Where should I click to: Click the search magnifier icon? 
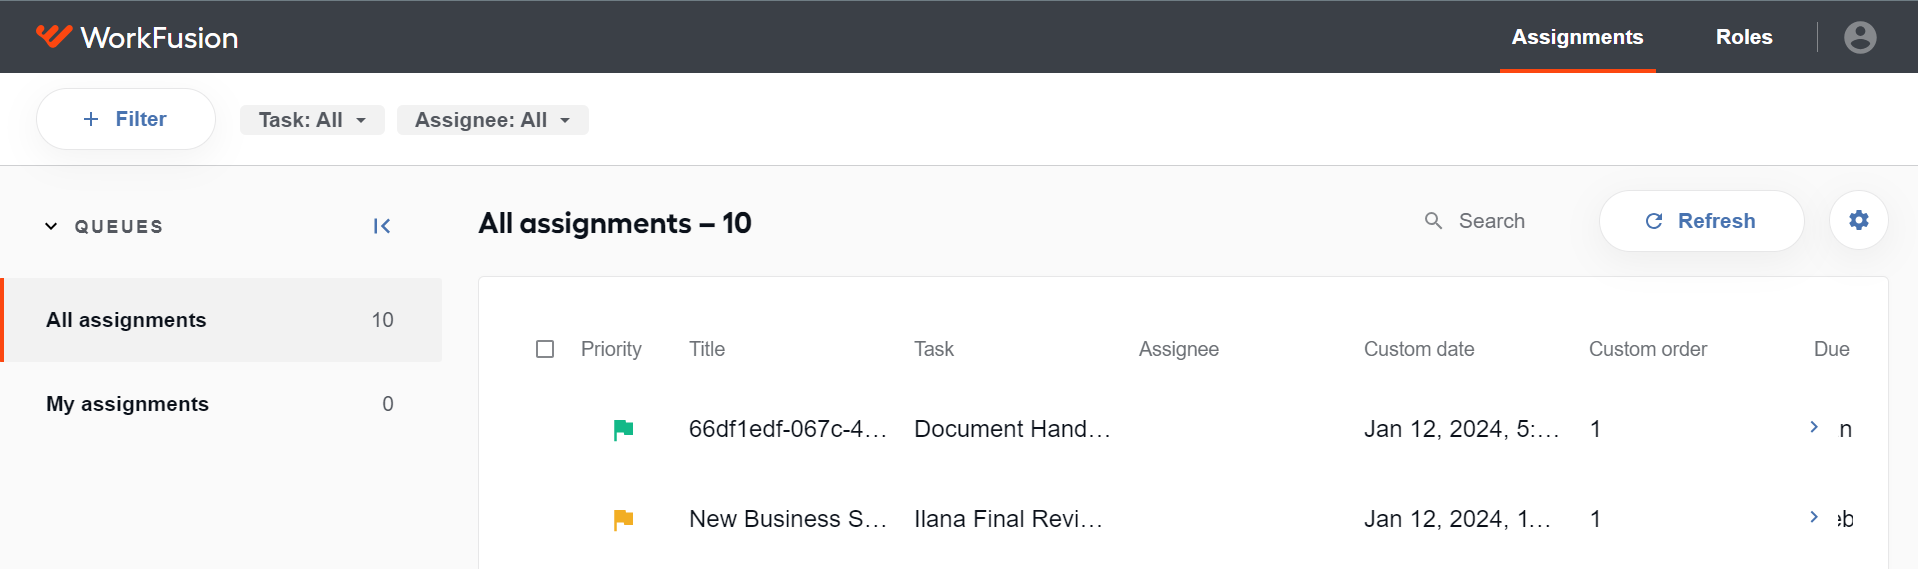pyautogui.click(x=1433, y=221)
